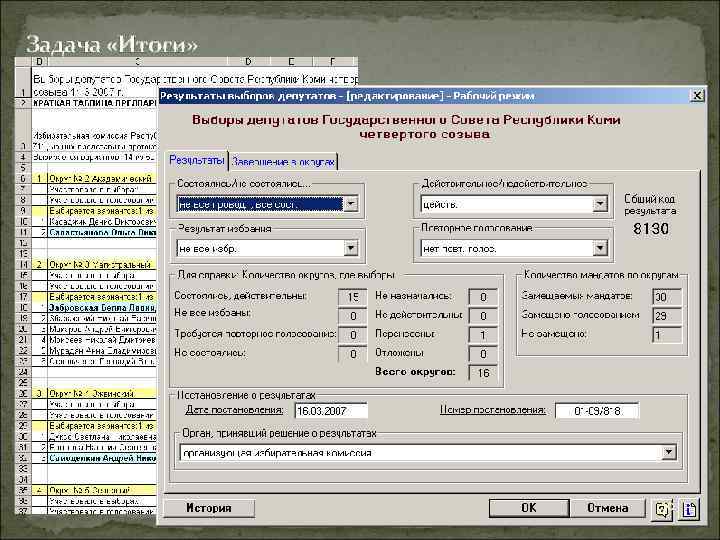Click the Замещено голосованием value 29
The width and height of the screenshot is (720, 540).
(x=667, y=316)
